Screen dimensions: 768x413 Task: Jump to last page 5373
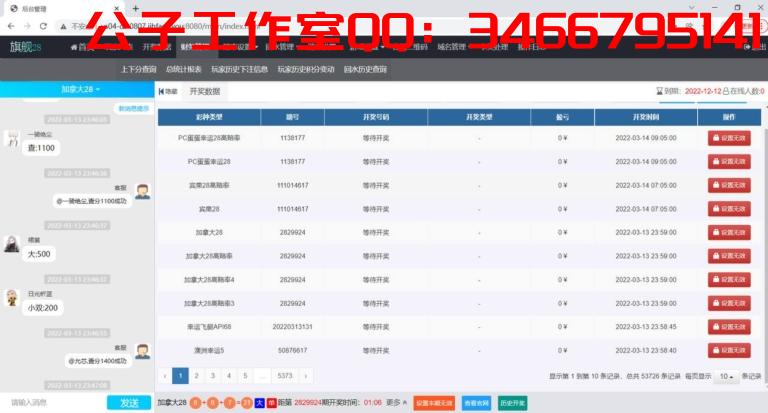click(285, 376)
